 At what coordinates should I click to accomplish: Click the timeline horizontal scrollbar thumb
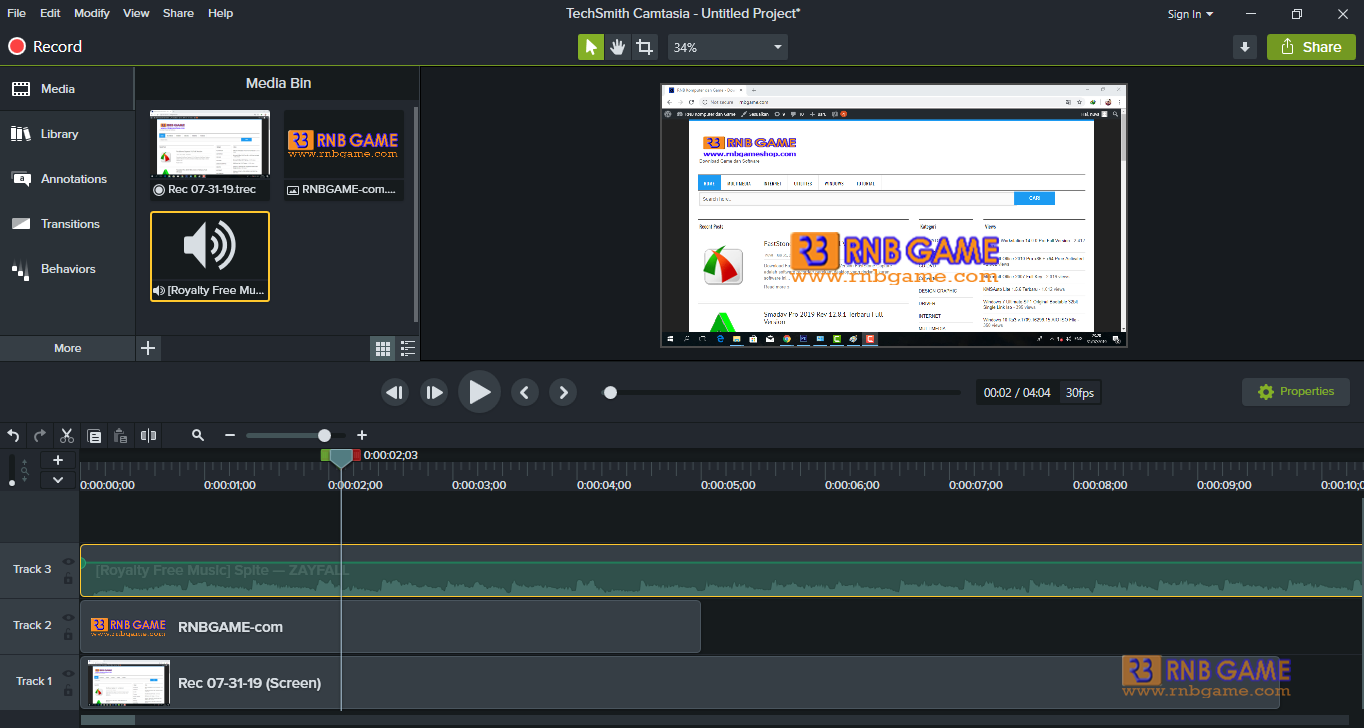108,720
